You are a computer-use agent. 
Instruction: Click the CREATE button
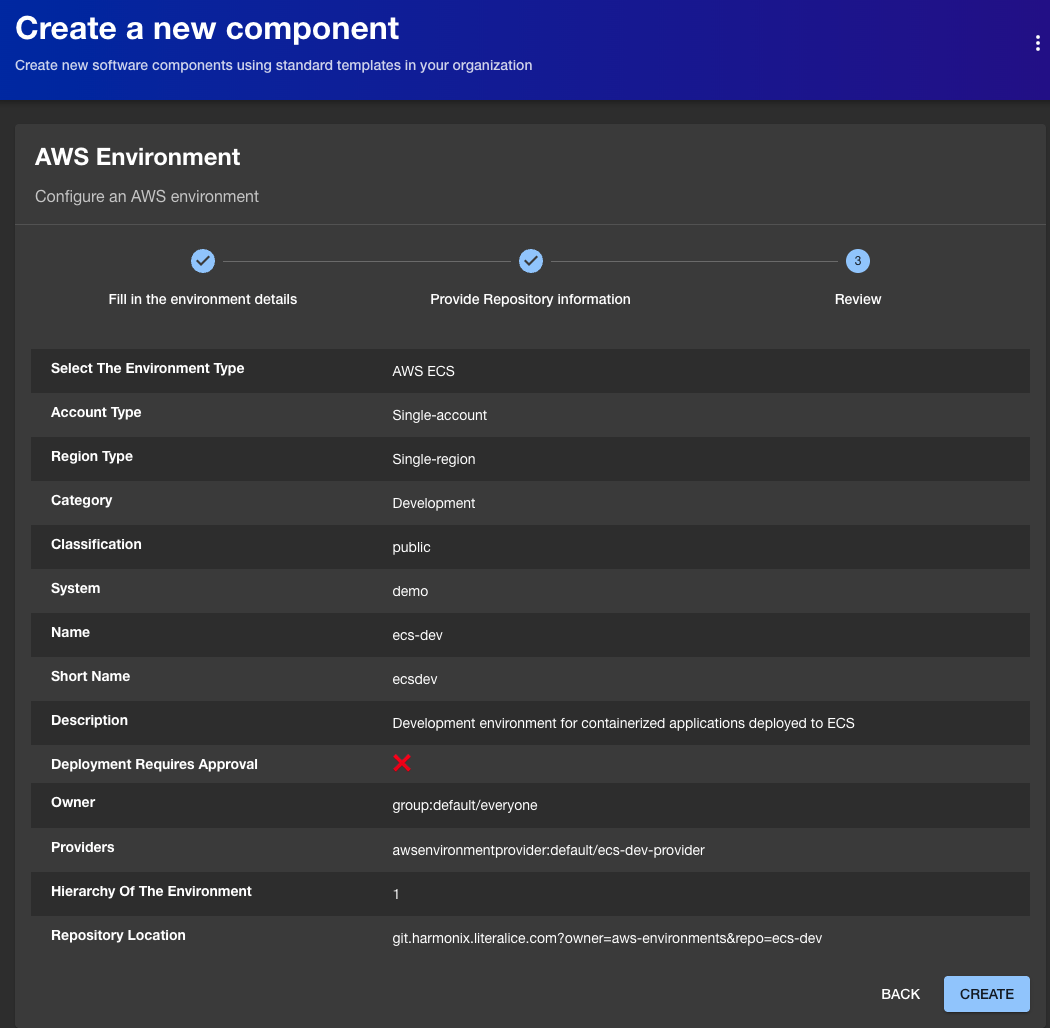pyautogui.click(x=986, y=994)
